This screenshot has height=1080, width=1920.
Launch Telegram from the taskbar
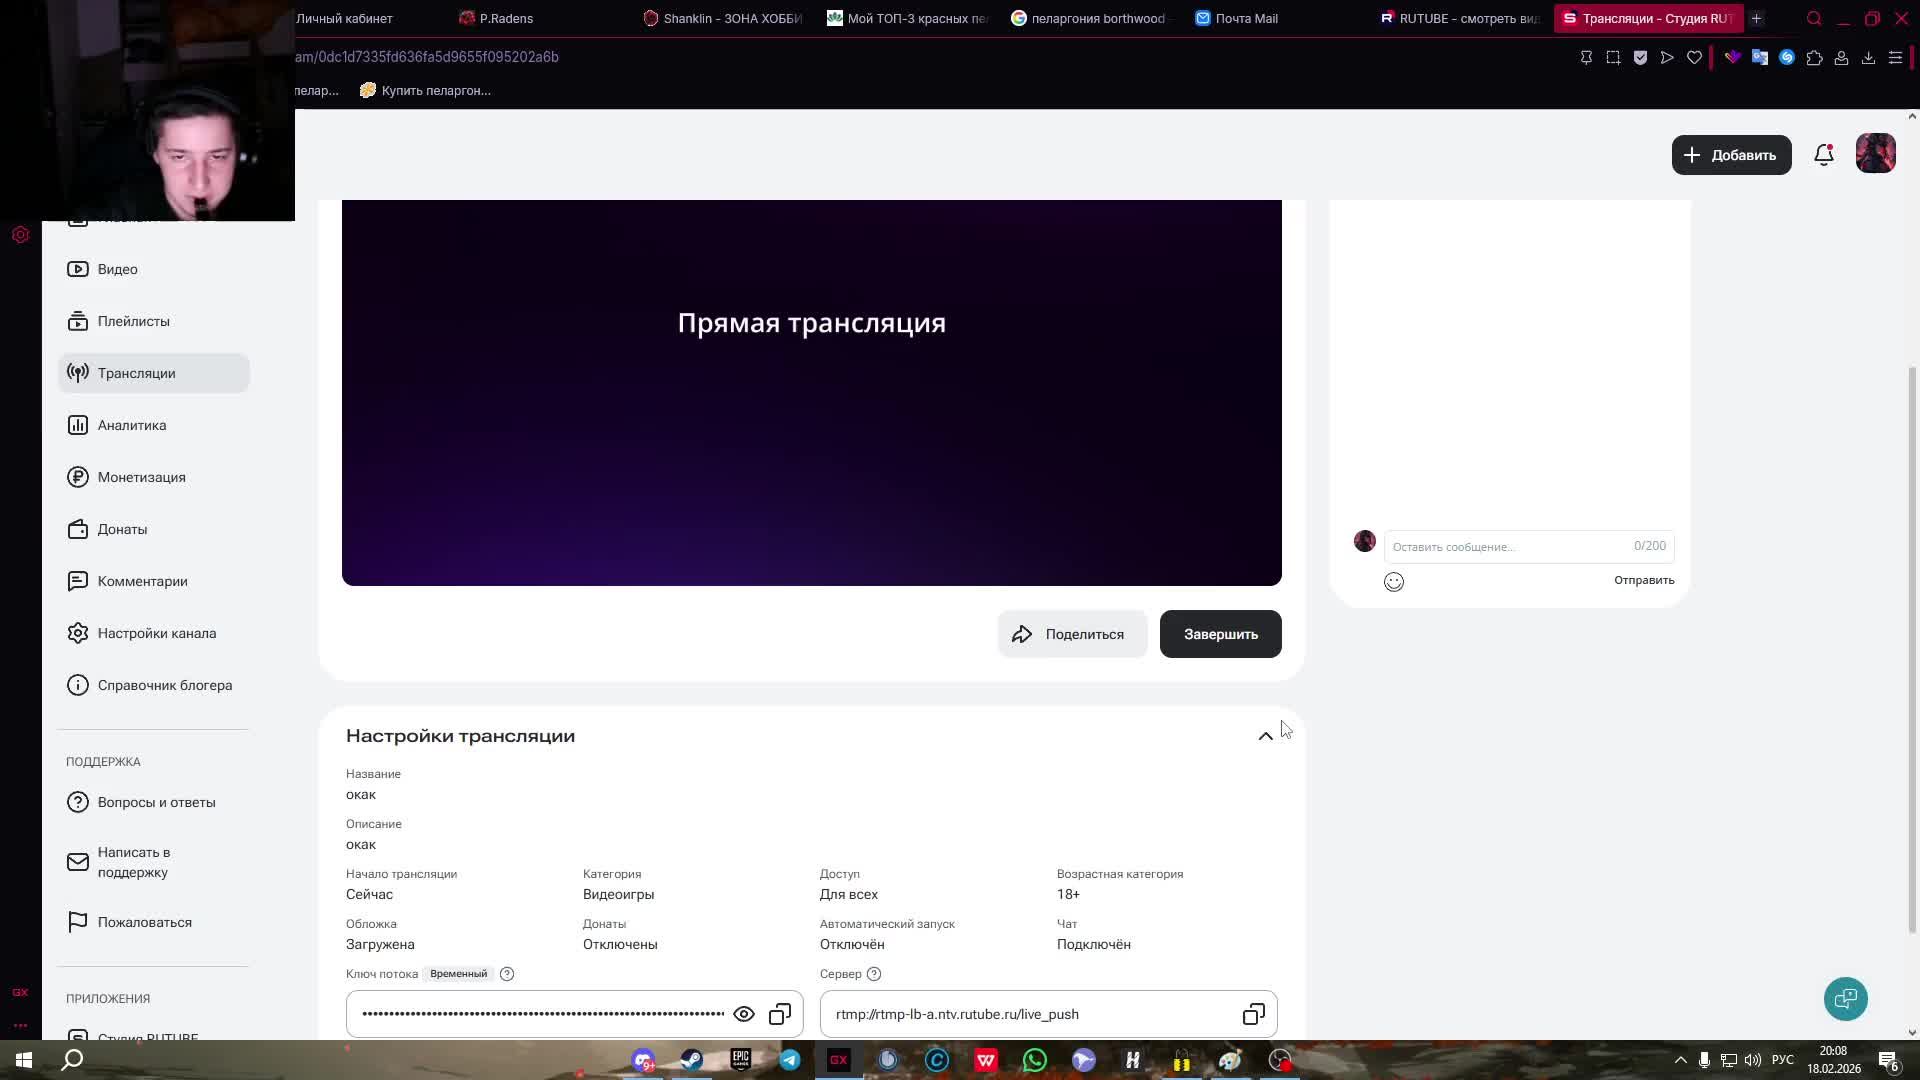[790, 1059]
